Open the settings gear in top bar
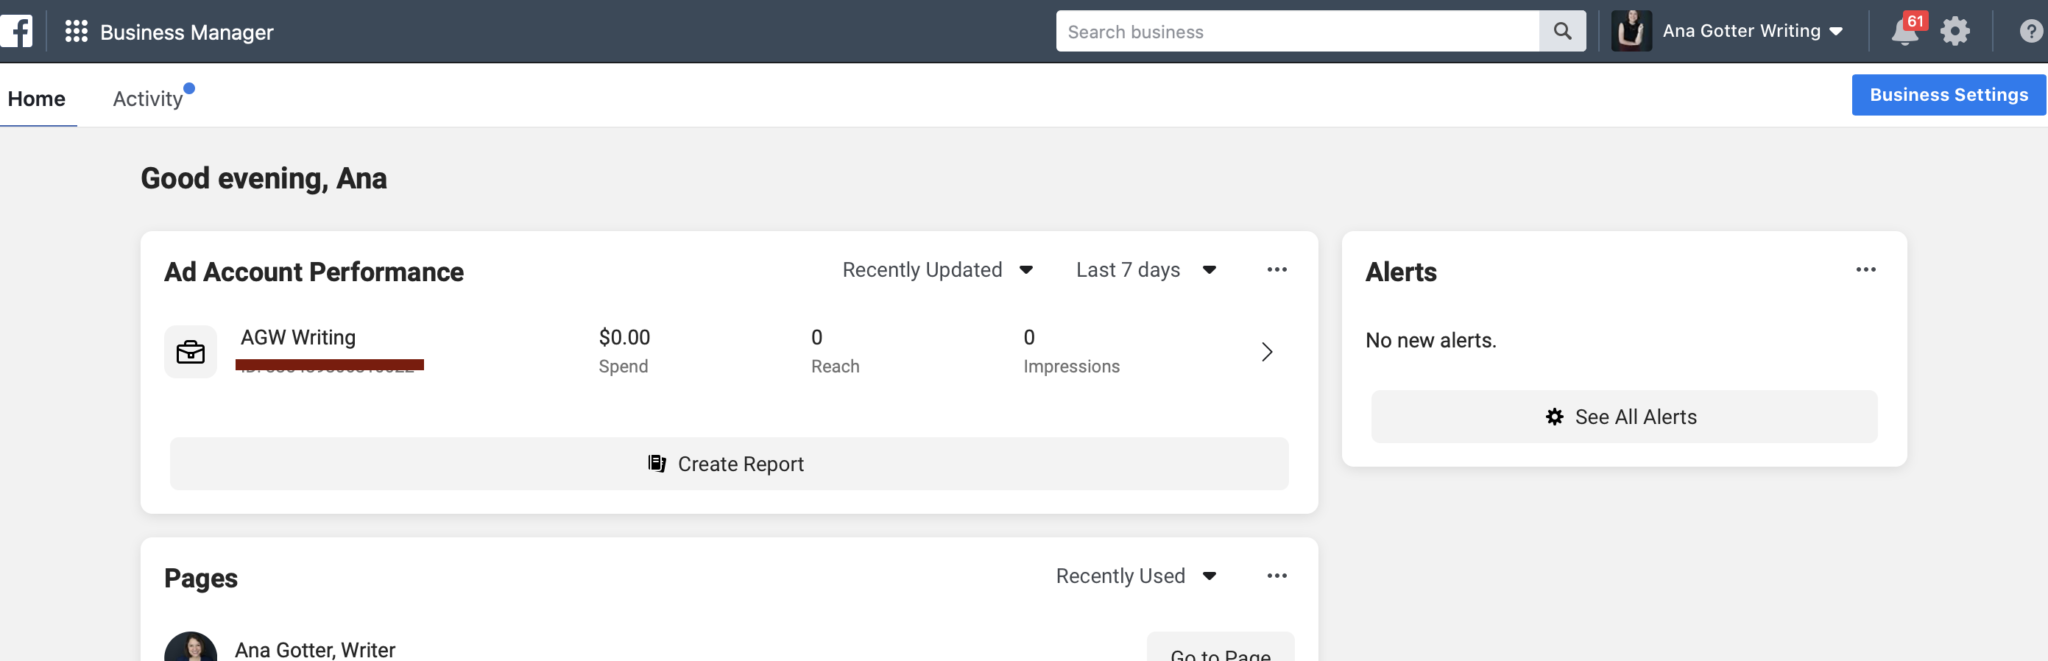2048x661 pixels. coord(1955,31)
